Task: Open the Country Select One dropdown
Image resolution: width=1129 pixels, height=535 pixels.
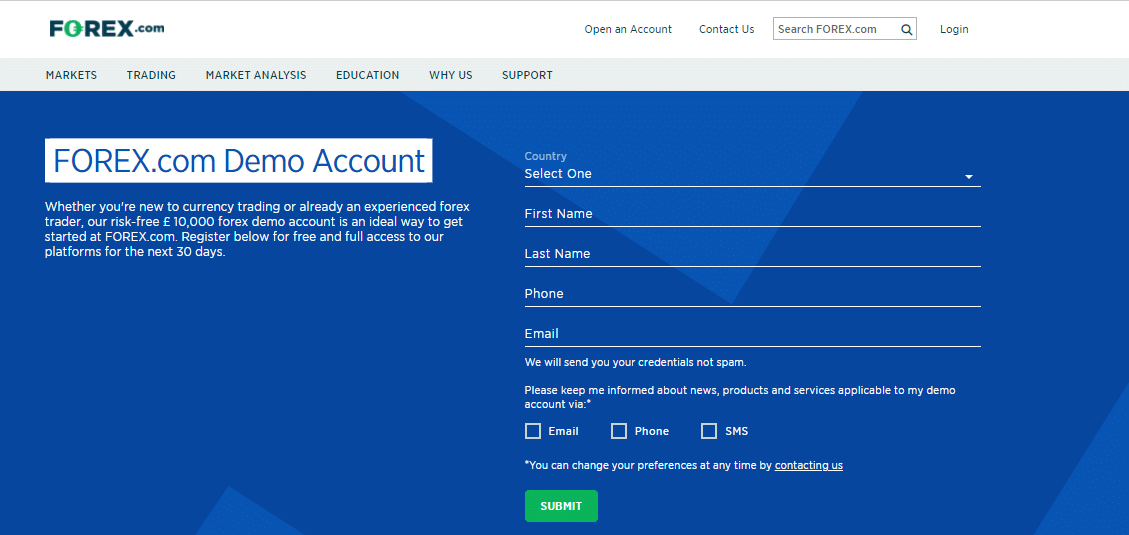Action: 752,174
